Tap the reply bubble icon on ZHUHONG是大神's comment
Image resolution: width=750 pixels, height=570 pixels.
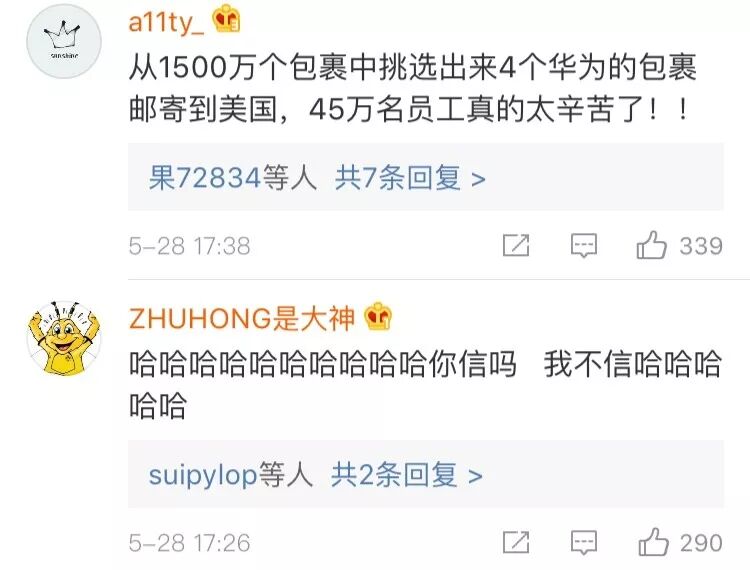tap(584, 543)
